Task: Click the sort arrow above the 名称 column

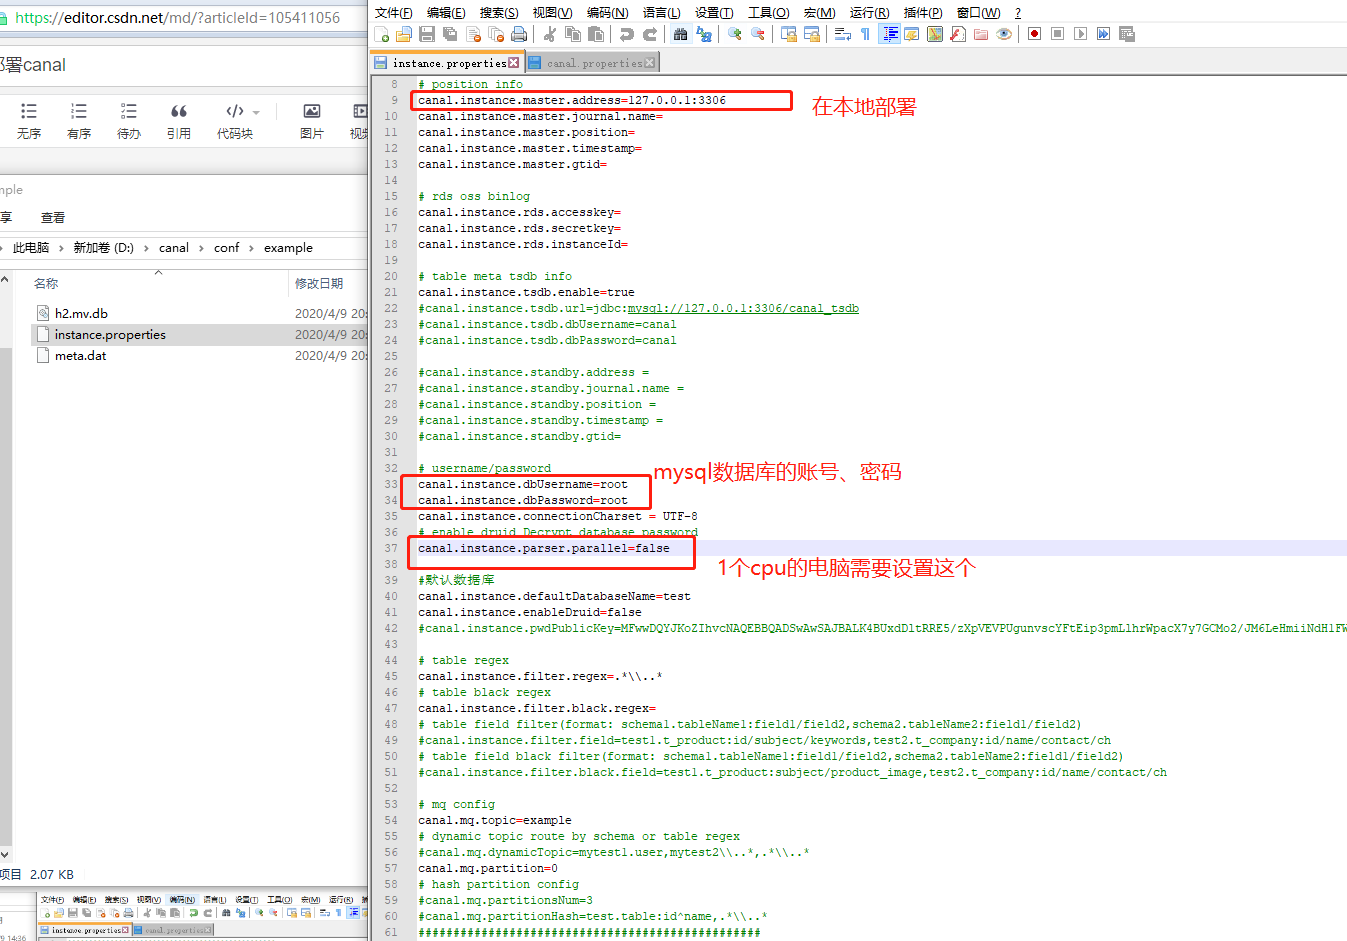Action: (x=158, y=272)
